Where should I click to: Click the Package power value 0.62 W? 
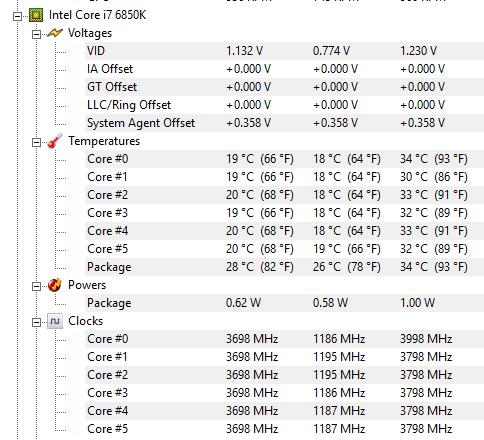click(243, 303)
